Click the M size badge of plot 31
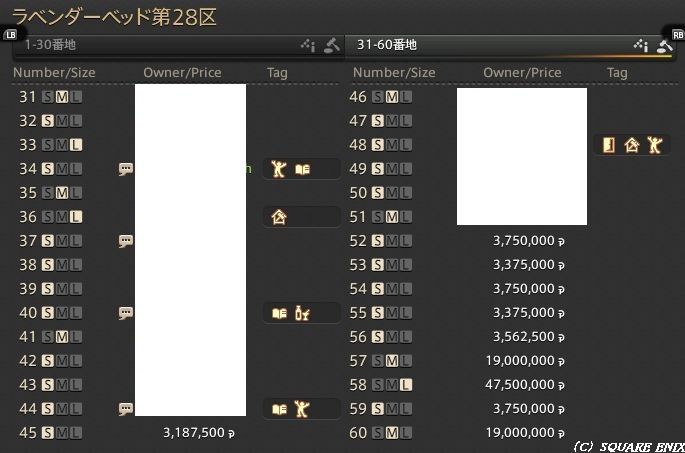The width and height of the screenshot is (685, 453). click(x=62, y=97)
